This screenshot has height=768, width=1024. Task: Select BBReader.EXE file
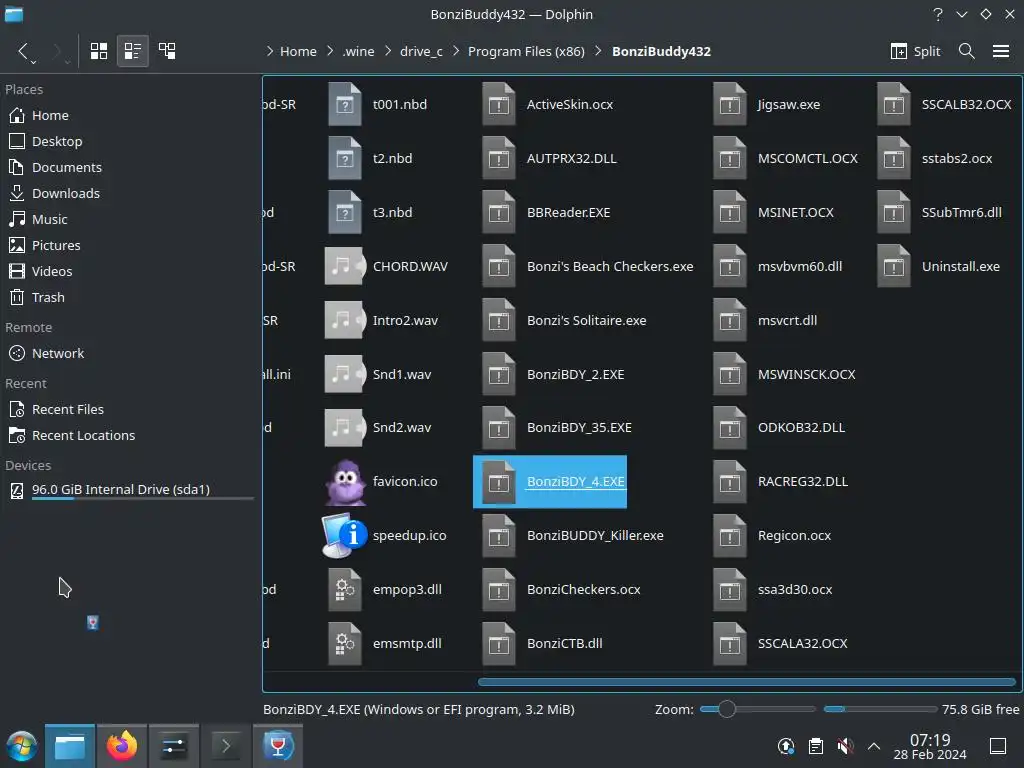[547, 213]
